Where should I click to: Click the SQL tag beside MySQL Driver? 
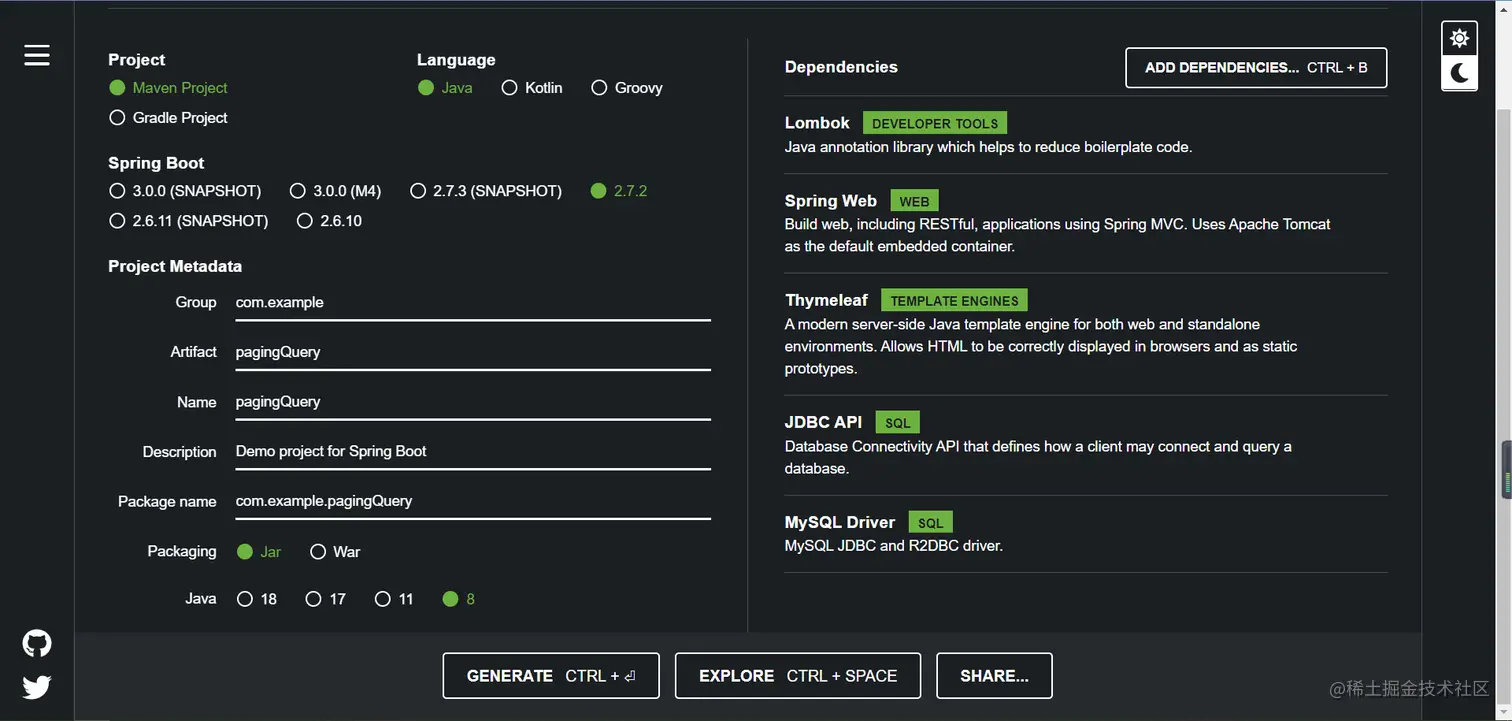pyautogui.click(x=930, y=522)
